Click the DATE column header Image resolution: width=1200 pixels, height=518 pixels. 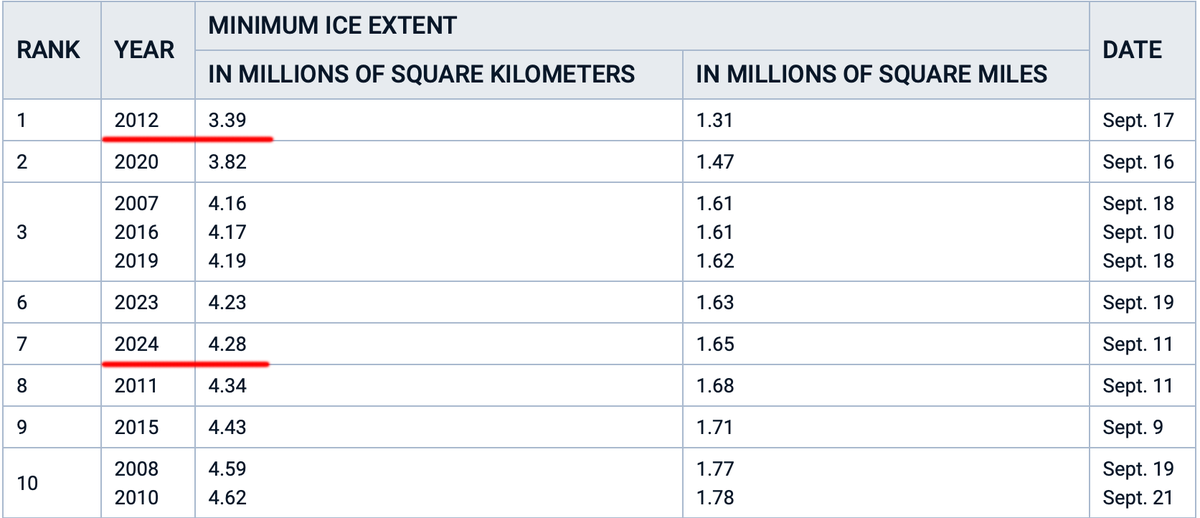pyautogui.click(x=1132, y=50)
